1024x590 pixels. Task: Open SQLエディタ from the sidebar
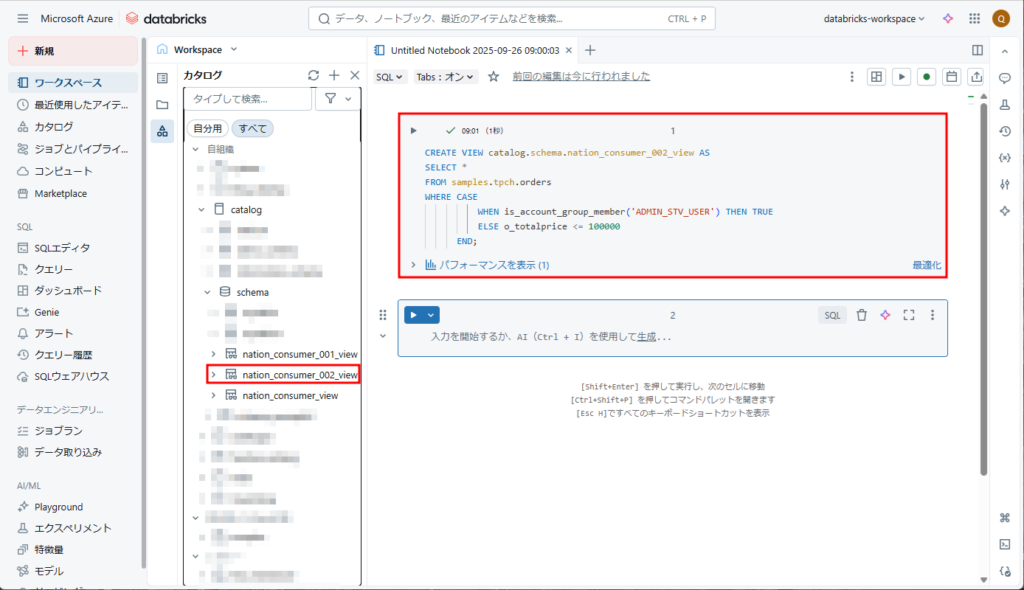click(x=62, y=247)
